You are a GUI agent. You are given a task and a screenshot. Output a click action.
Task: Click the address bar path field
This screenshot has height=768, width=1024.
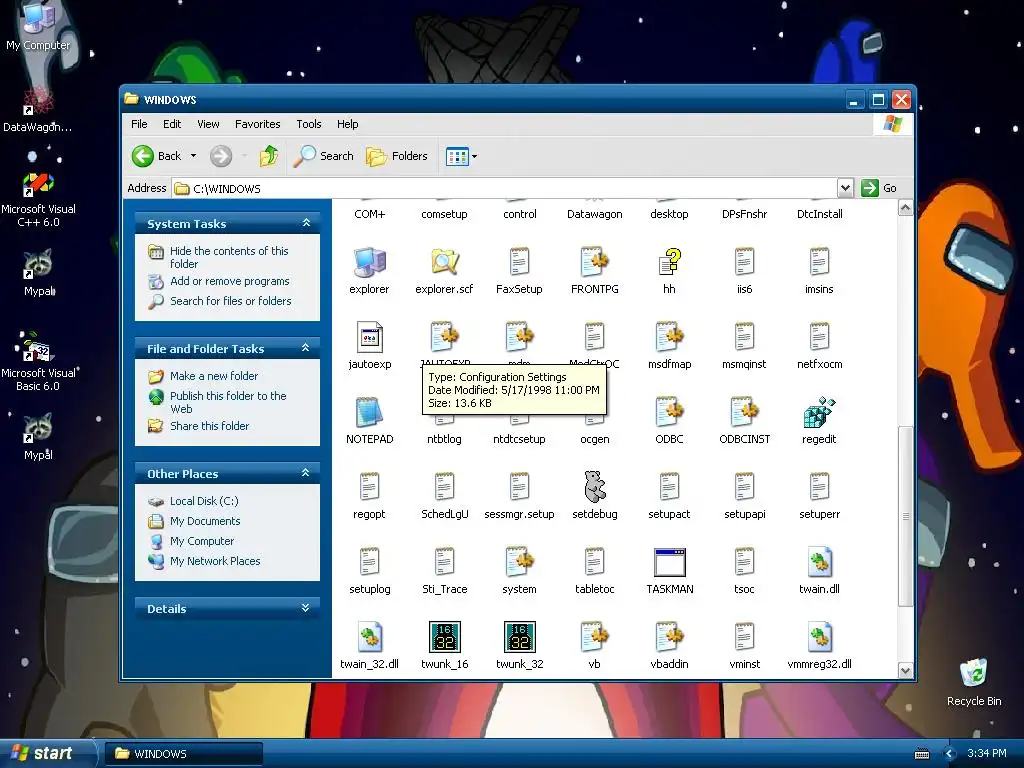click(505, 188)
